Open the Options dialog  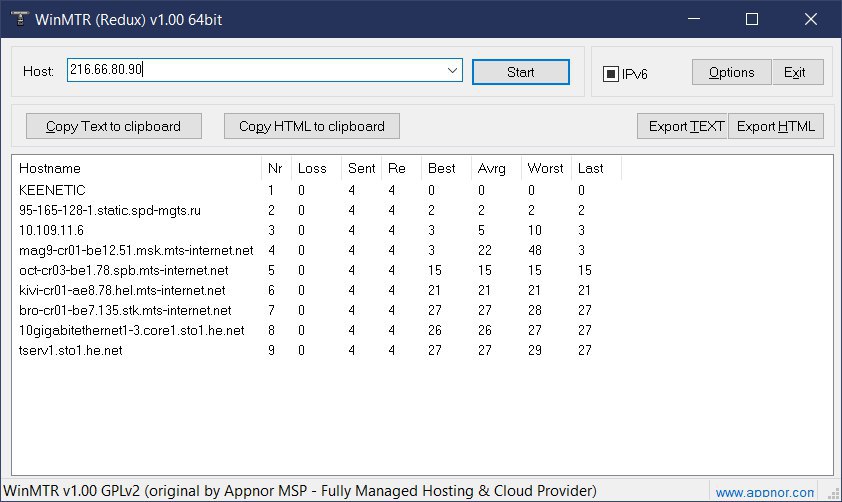tap(731, 72)
